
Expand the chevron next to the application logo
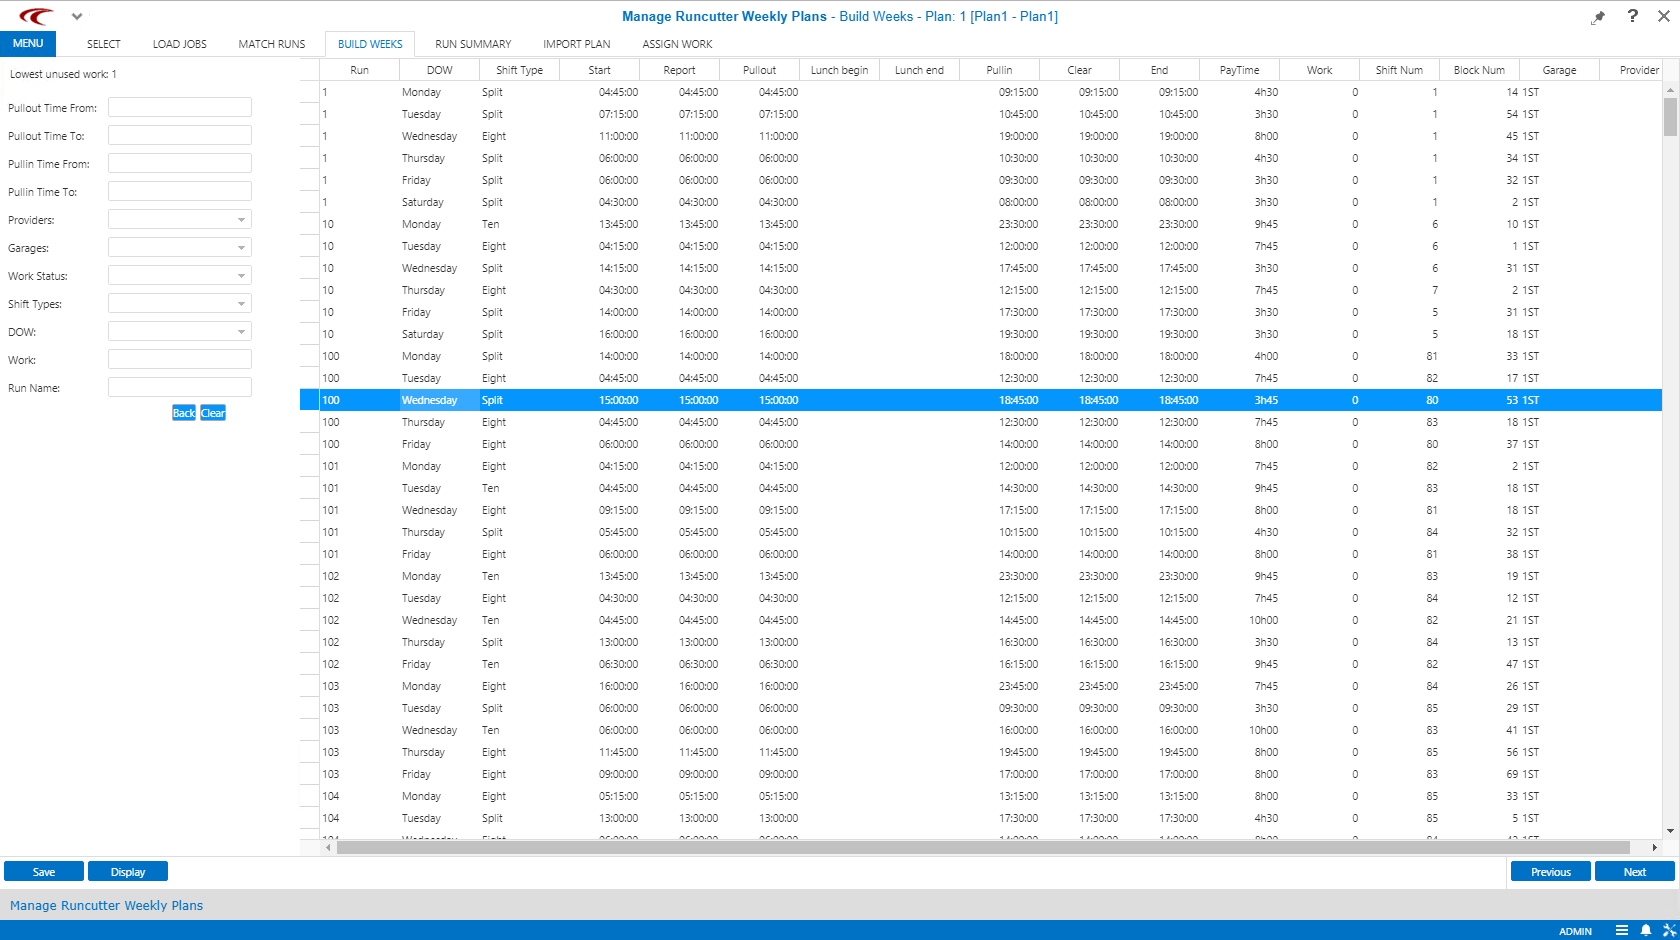click(77, 16)
